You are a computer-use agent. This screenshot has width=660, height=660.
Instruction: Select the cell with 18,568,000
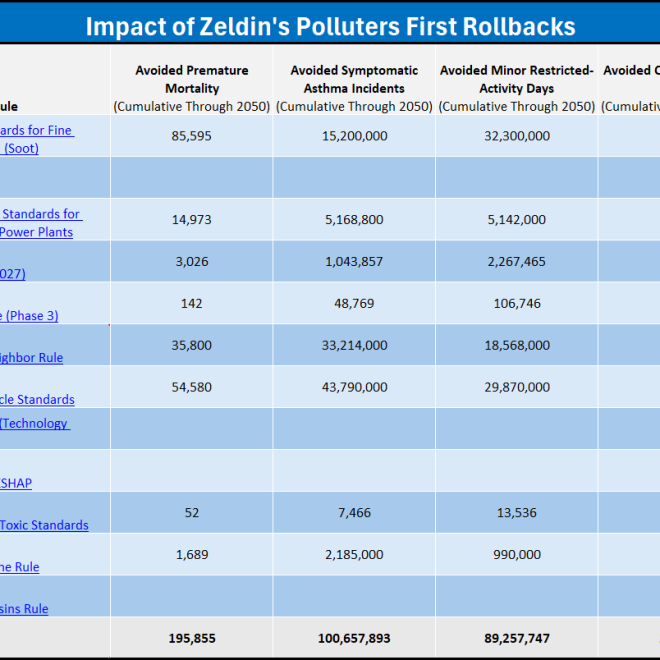point(516,345)
